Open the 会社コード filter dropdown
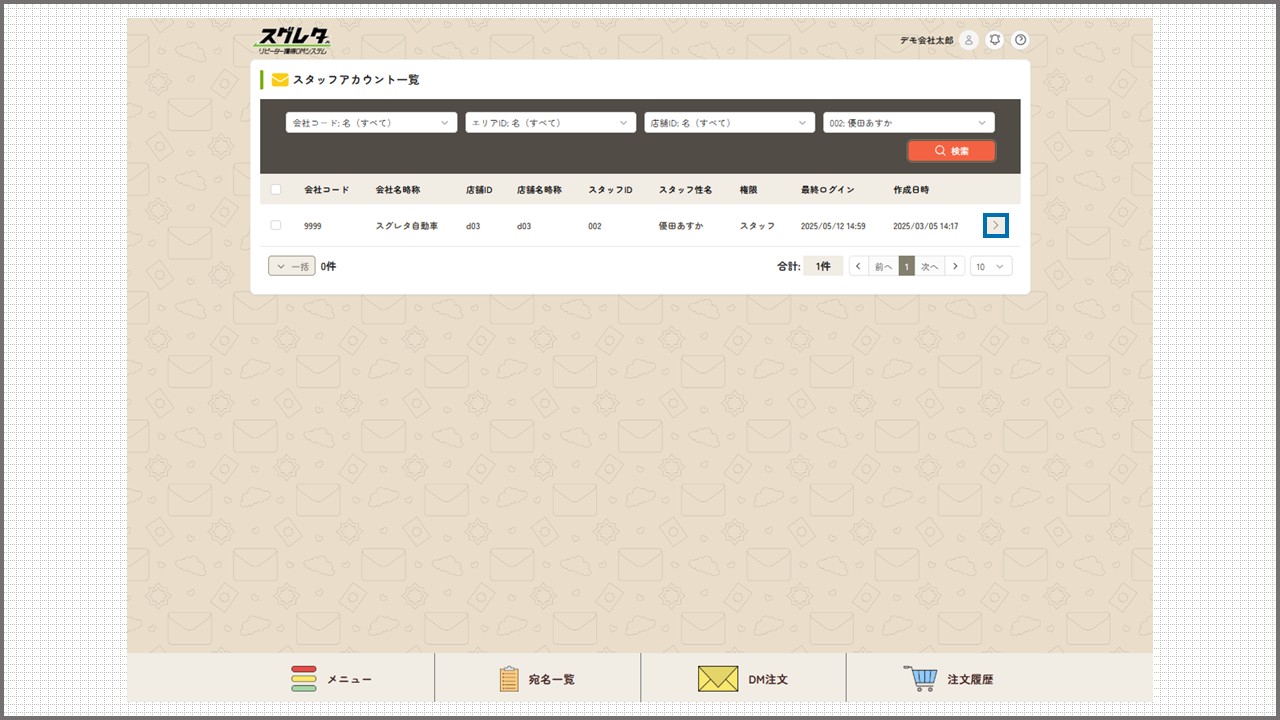 point(371,123)
